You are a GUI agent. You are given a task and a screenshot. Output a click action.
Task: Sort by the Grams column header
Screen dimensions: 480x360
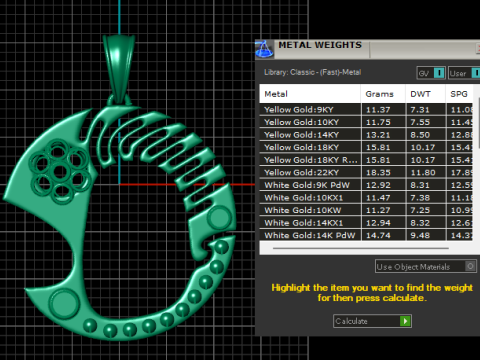click(383, 94)
